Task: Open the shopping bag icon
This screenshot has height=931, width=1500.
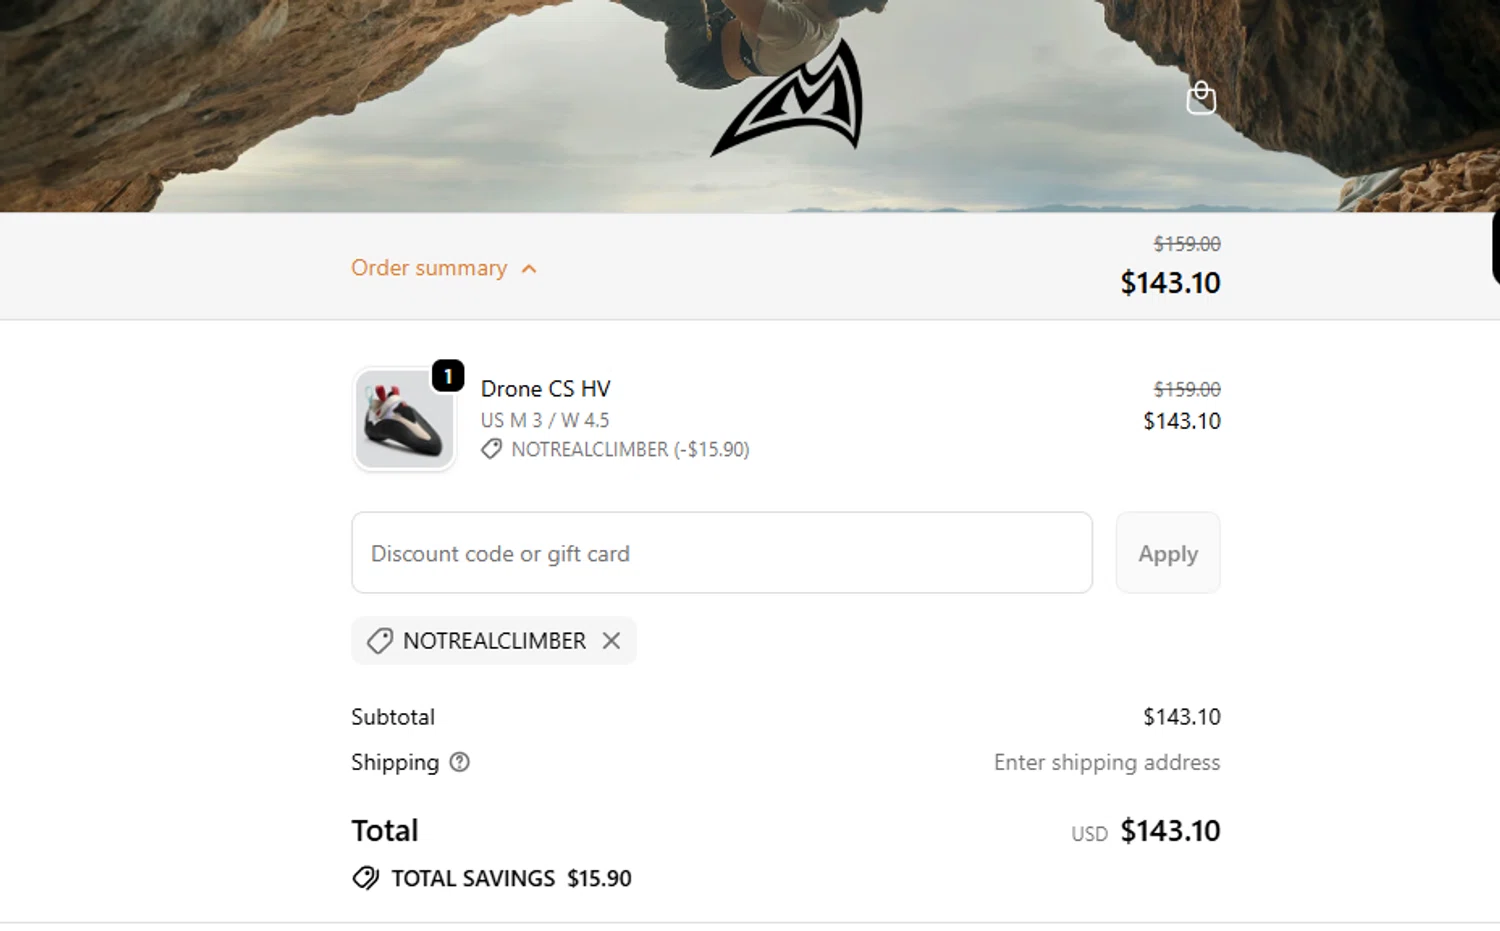Action: [1201, 98]
